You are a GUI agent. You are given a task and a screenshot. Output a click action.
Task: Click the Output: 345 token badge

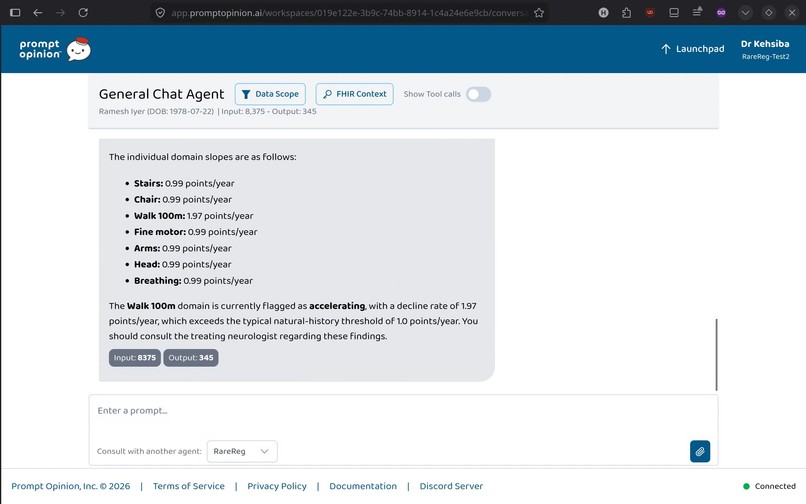point(191,358)
